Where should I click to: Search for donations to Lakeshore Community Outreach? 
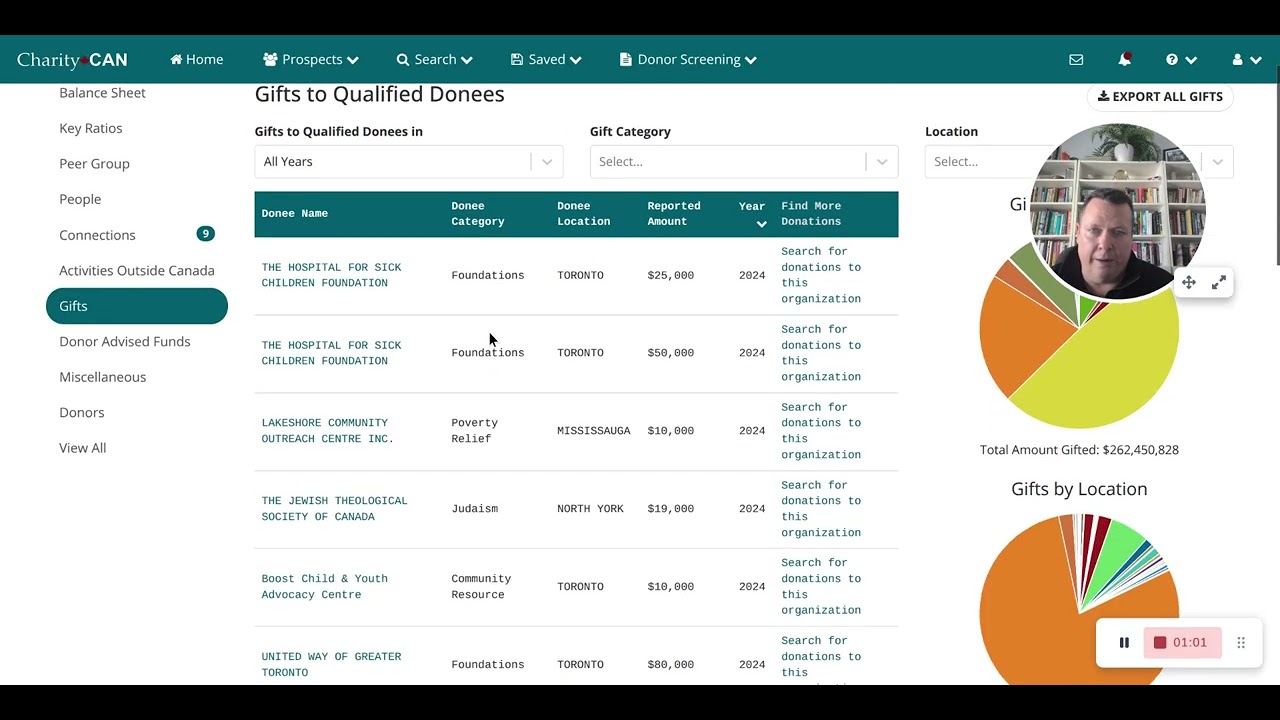pyautogui.click(x=821, y=431)
